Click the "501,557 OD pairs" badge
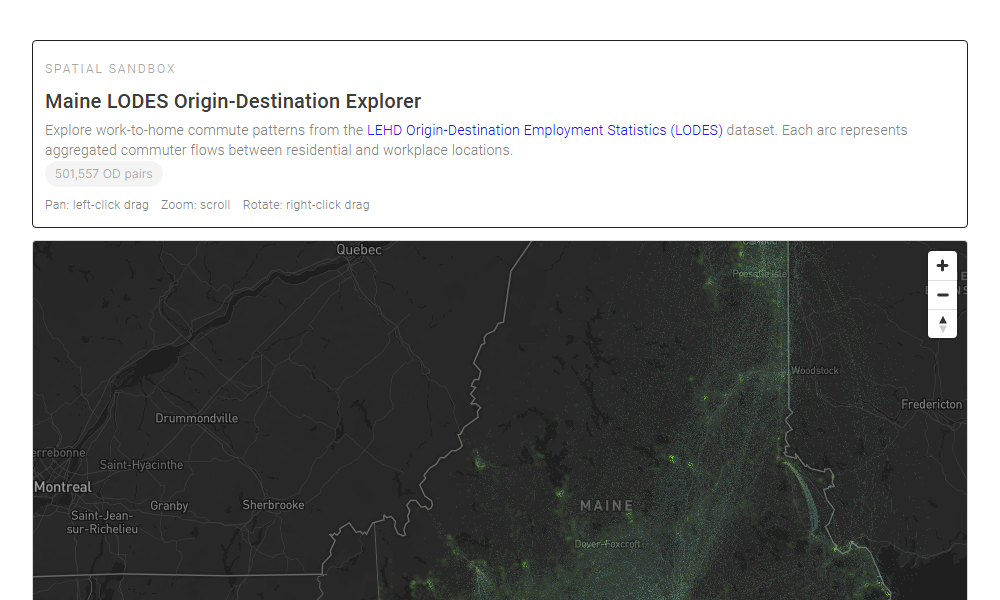Viewport: 1000px width, 600px height. click(103, 173)
